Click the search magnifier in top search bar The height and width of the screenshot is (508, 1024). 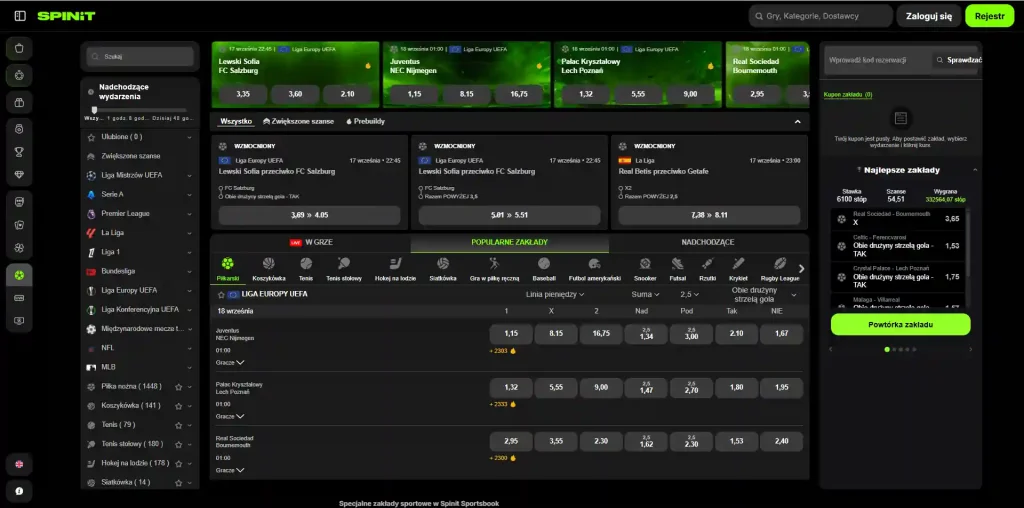[x=759, y=16]
